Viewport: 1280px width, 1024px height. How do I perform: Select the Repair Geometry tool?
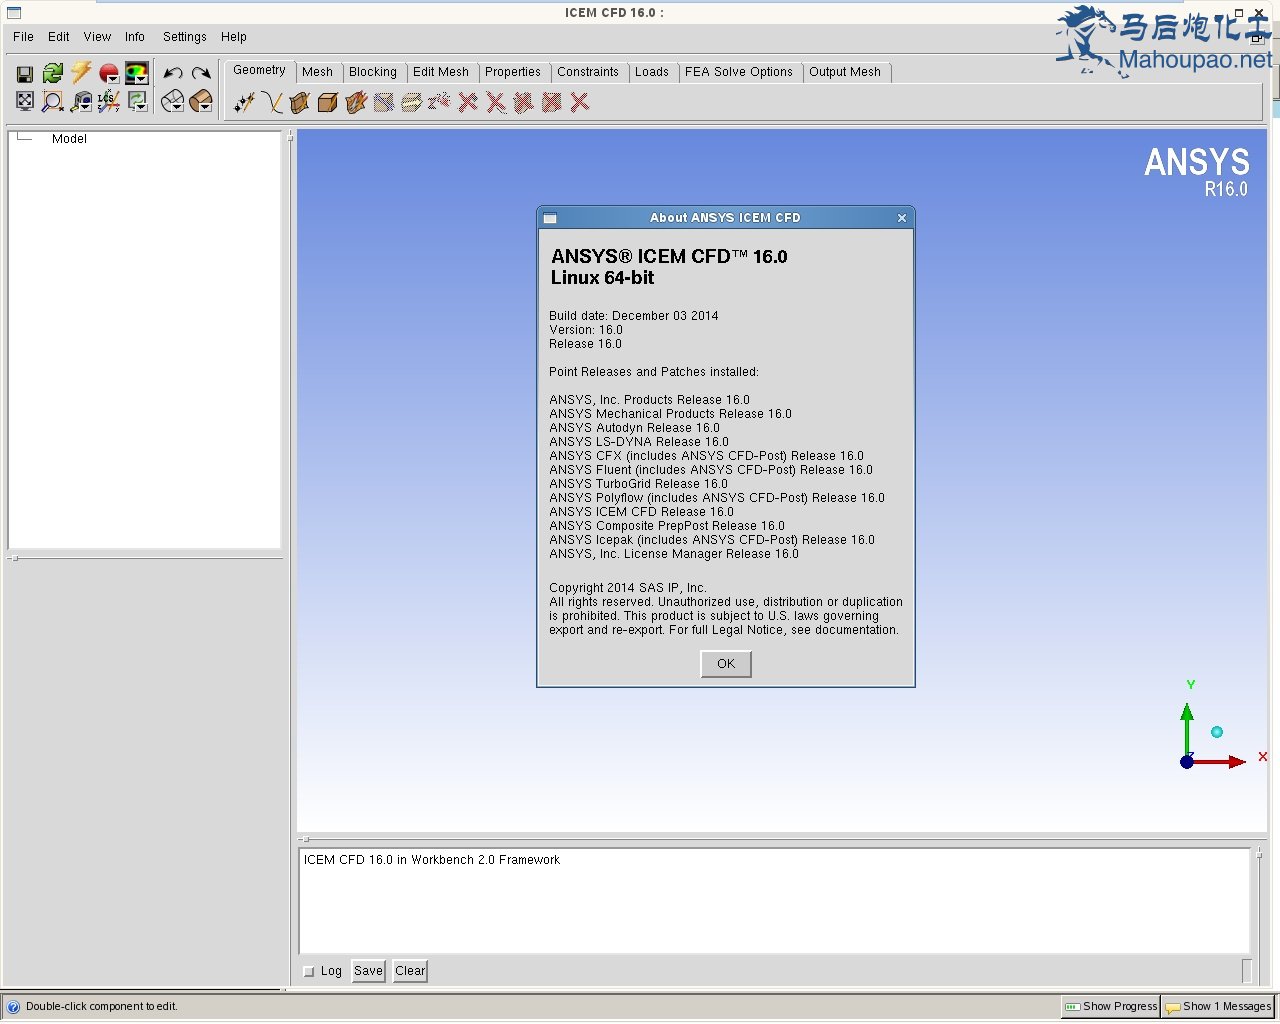coord(384,102)
